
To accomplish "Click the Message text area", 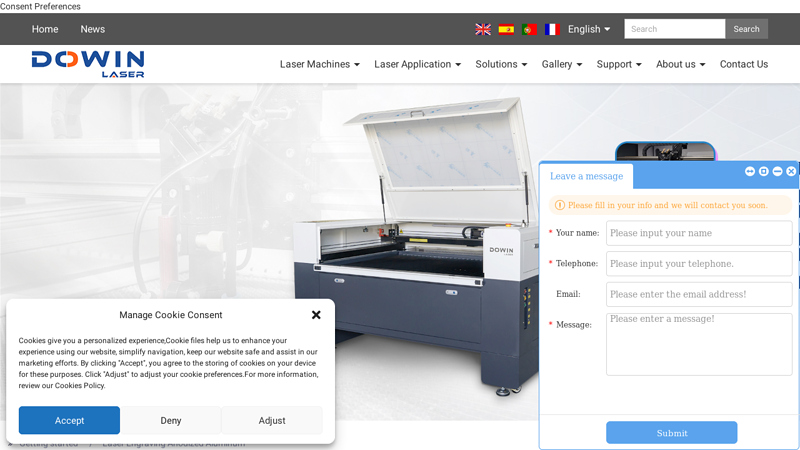I will pos(699,344).
